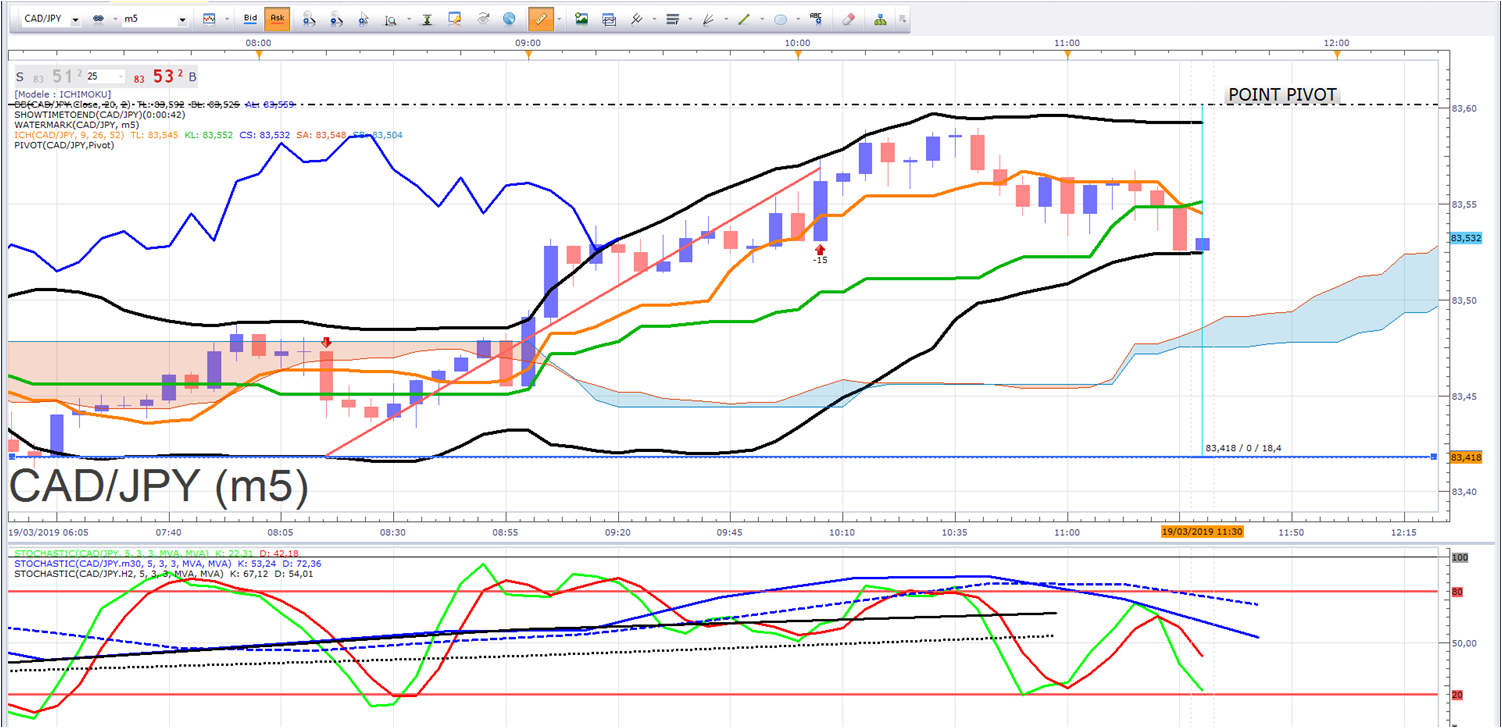Select the eraser tool
Image resolution: width=1502 pixels, height=728 pixels.
click(849, 19)
